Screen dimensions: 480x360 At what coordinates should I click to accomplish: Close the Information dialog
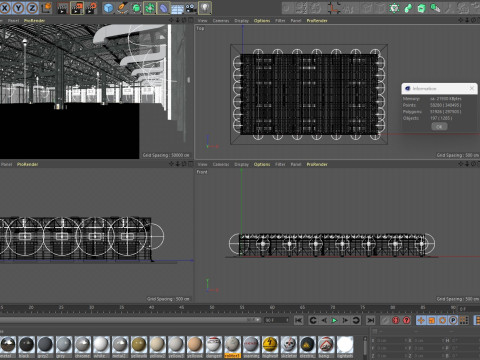[472, 88]
